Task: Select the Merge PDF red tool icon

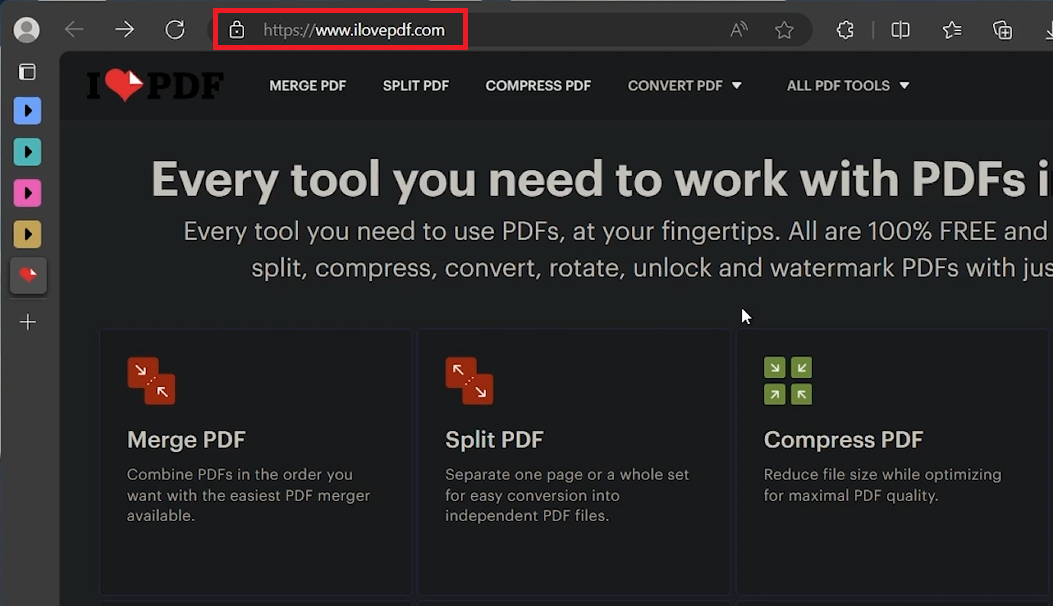Action: click(x=151, y=380)
